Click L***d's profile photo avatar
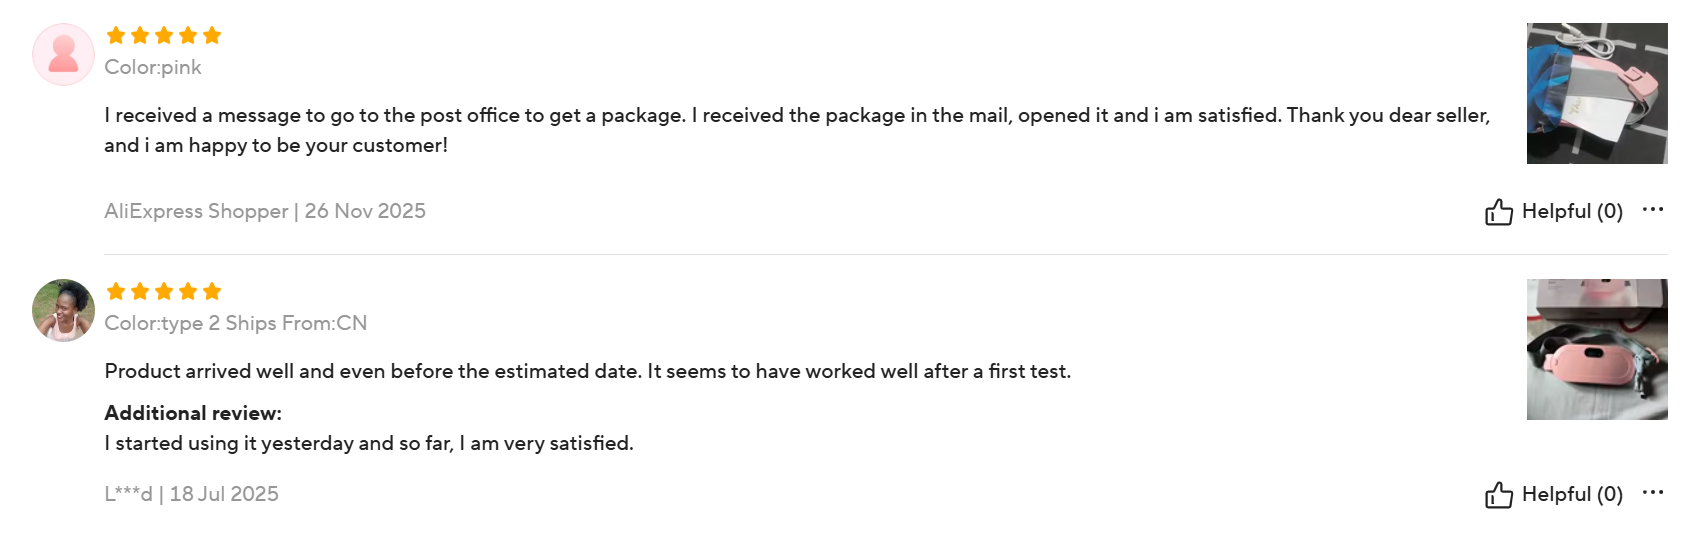This screenshot has height=535, width=1698. click(x=63, y=310)
